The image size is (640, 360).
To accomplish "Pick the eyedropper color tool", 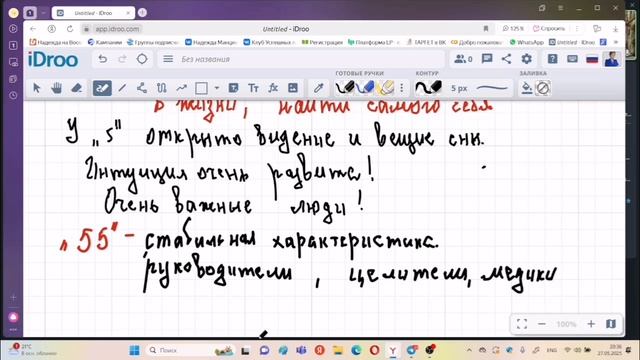I will pyautogui.click(x=318, y=88).
